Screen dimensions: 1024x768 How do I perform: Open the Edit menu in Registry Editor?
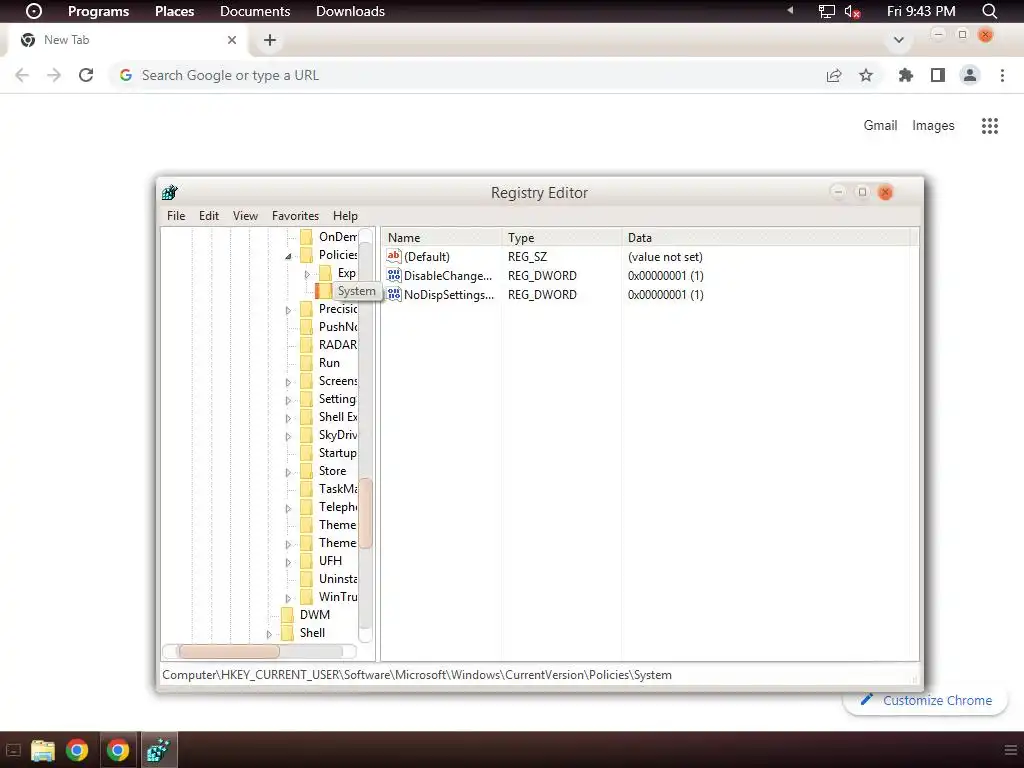pyautogui.click(x=209, y=216)
